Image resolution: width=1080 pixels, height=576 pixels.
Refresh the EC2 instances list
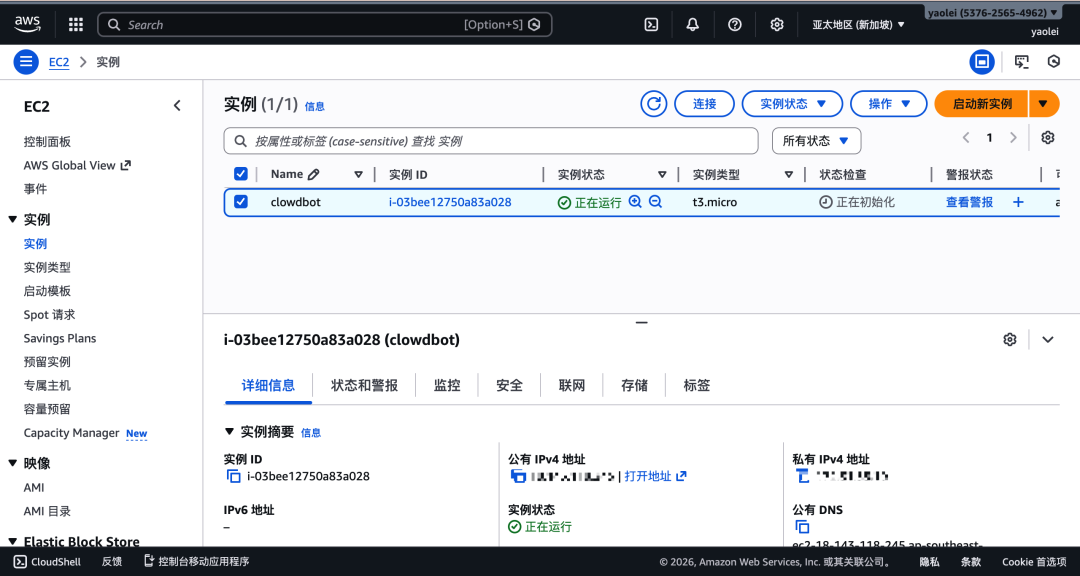[x=653, y=103]
